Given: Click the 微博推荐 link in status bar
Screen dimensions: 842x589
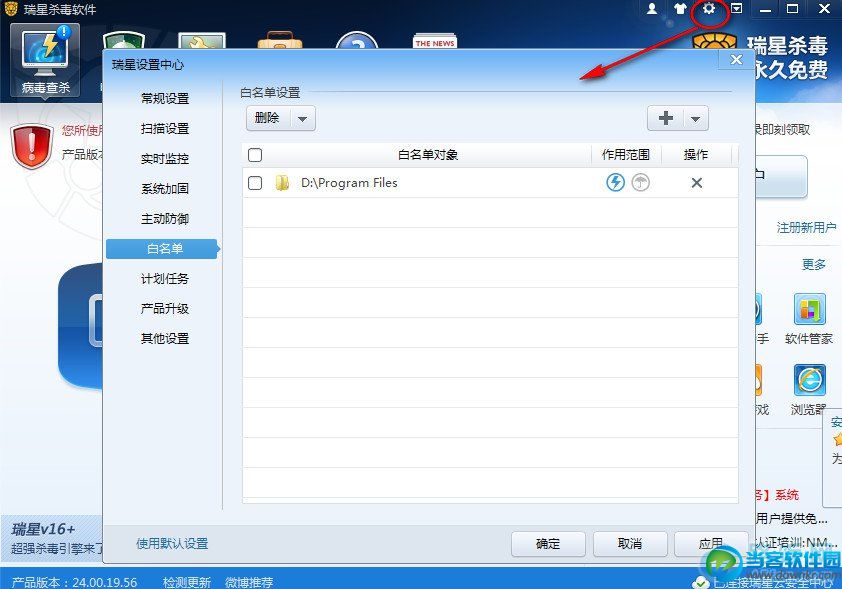Looking at the screenshot, I should click(x=249, y=582).
